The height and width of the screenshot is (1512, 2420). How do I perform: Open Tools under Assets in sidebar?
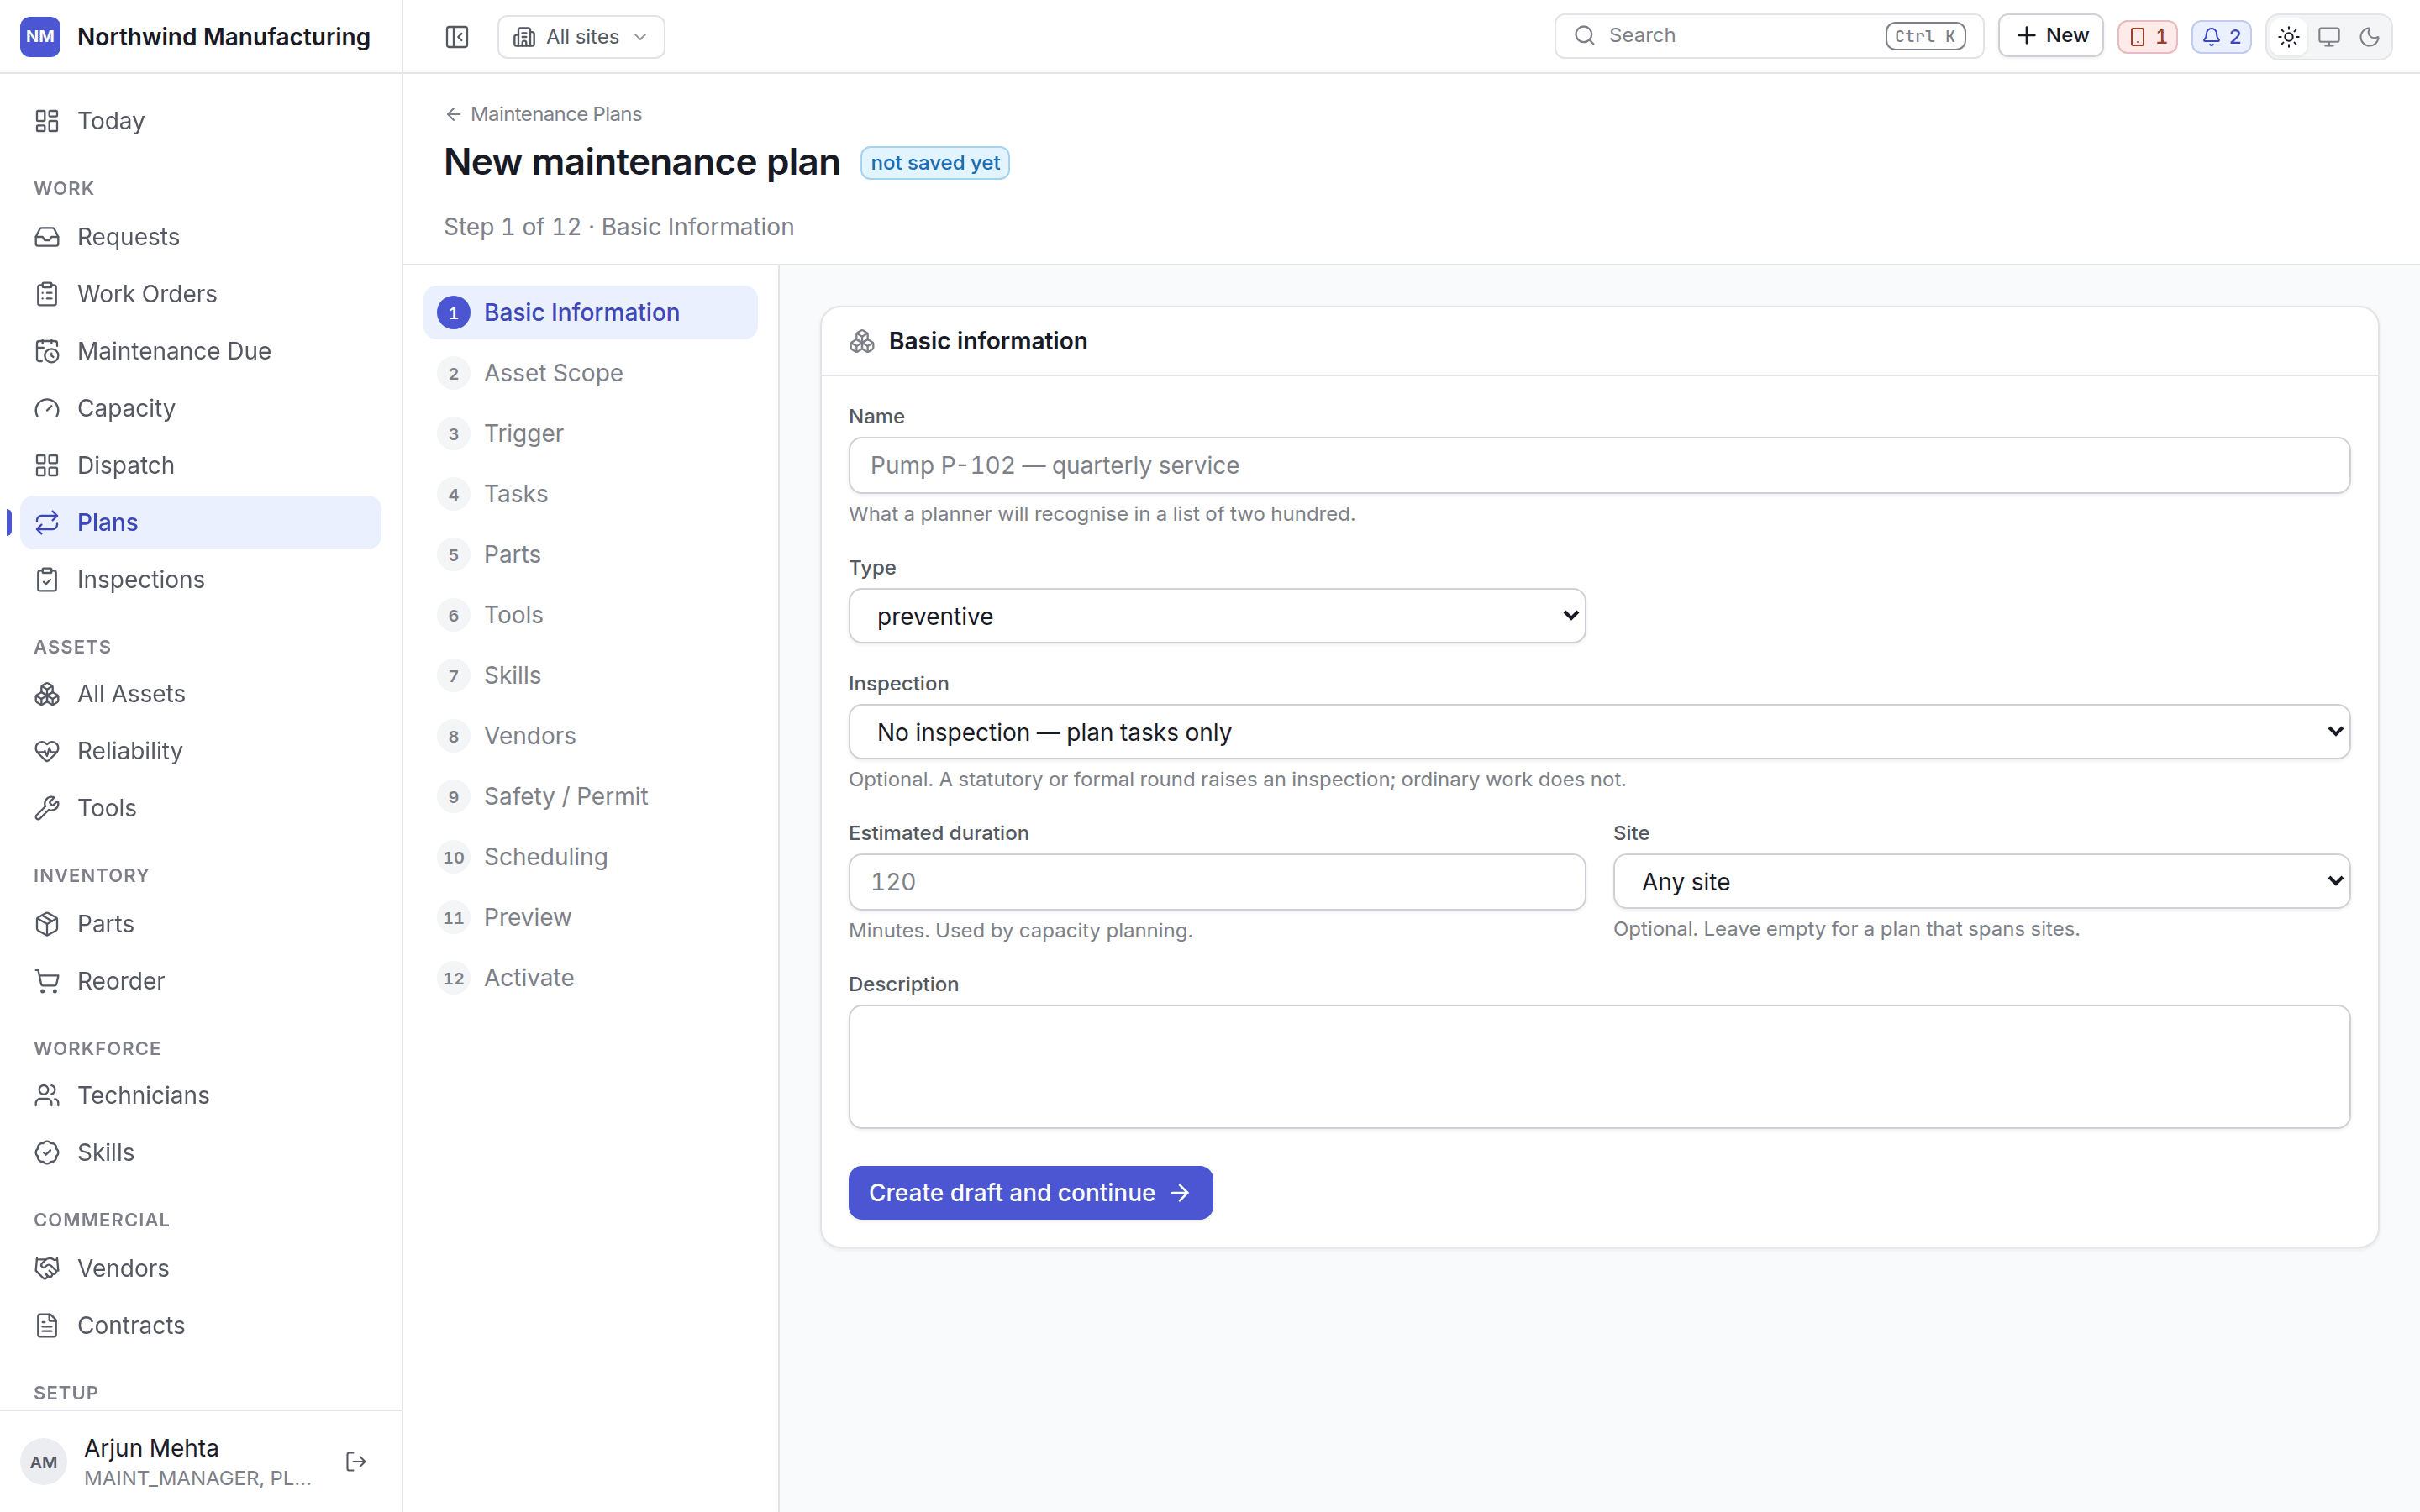pyautogui.click(x=200, y=808)
